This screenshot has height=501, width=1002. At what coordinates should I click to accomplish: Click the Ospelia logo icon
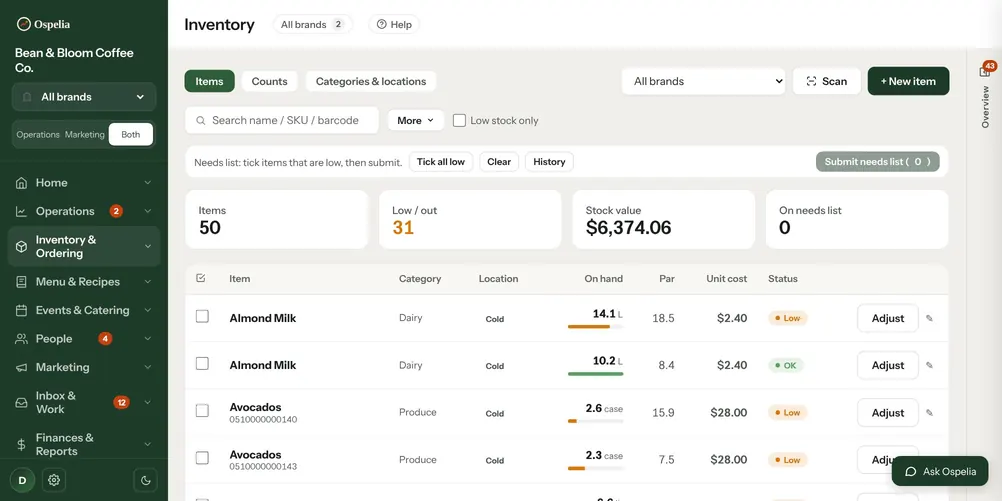pyautogui.click(x=24, y=24)
